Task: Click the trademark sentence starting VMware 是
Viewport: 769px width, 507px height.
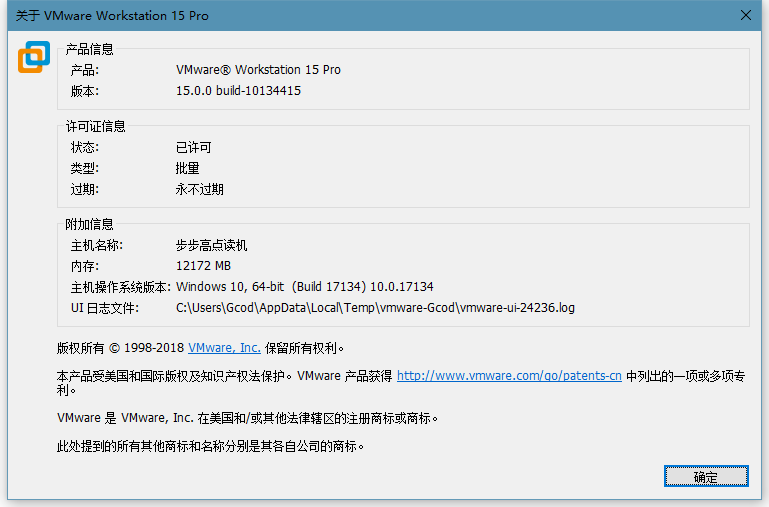Action: (248, 418)
